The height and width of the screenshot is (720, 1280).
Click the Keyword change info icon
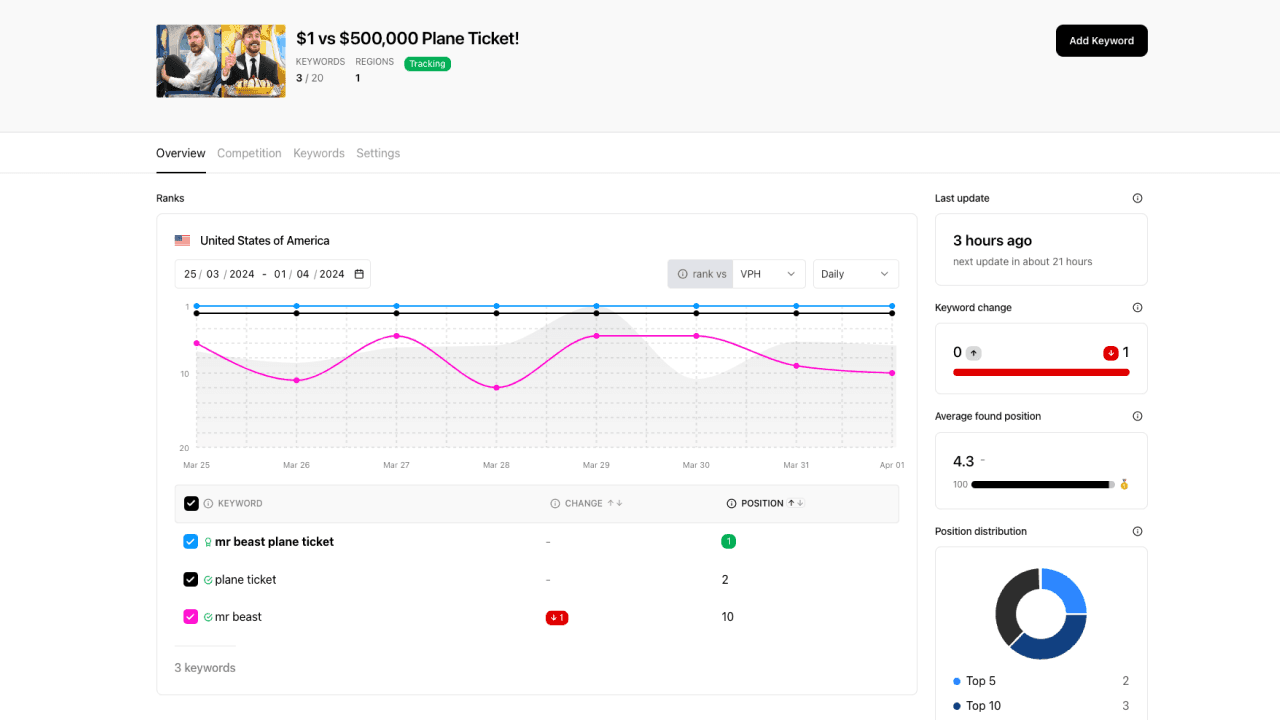(x=1137, y=307)
